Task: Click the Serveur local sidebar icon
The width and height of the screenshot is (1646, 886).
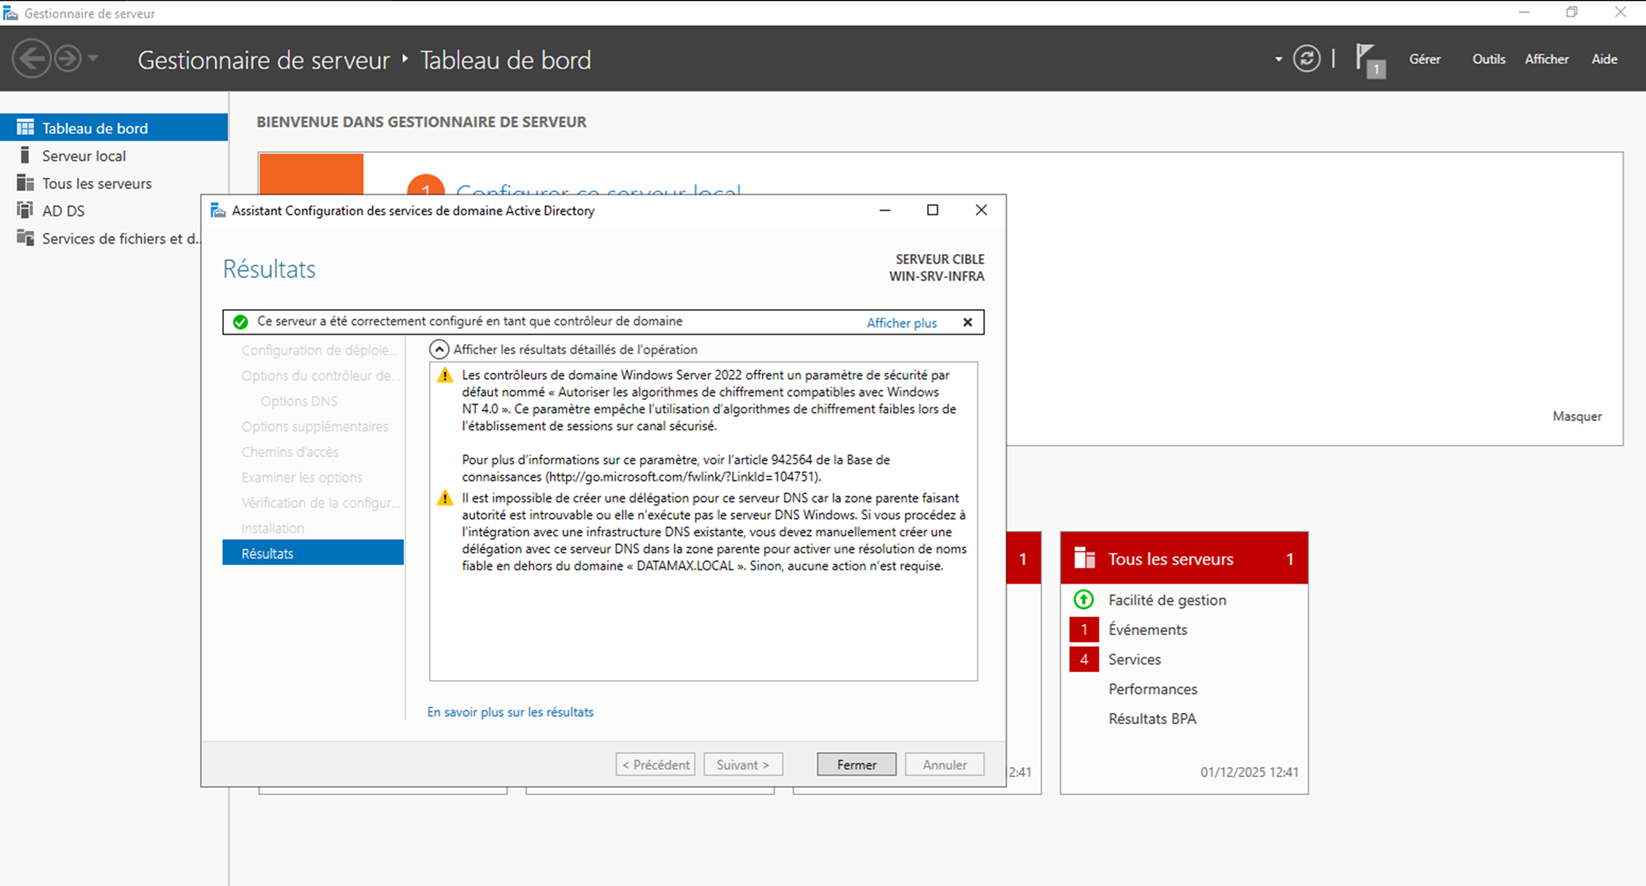Action: [x=25, y=155]
